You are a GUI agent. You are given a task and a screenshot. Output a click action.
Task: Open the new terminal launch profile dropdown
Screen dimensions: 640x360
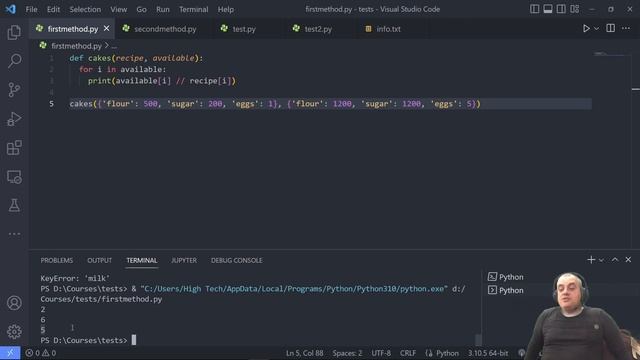[601, 260]
